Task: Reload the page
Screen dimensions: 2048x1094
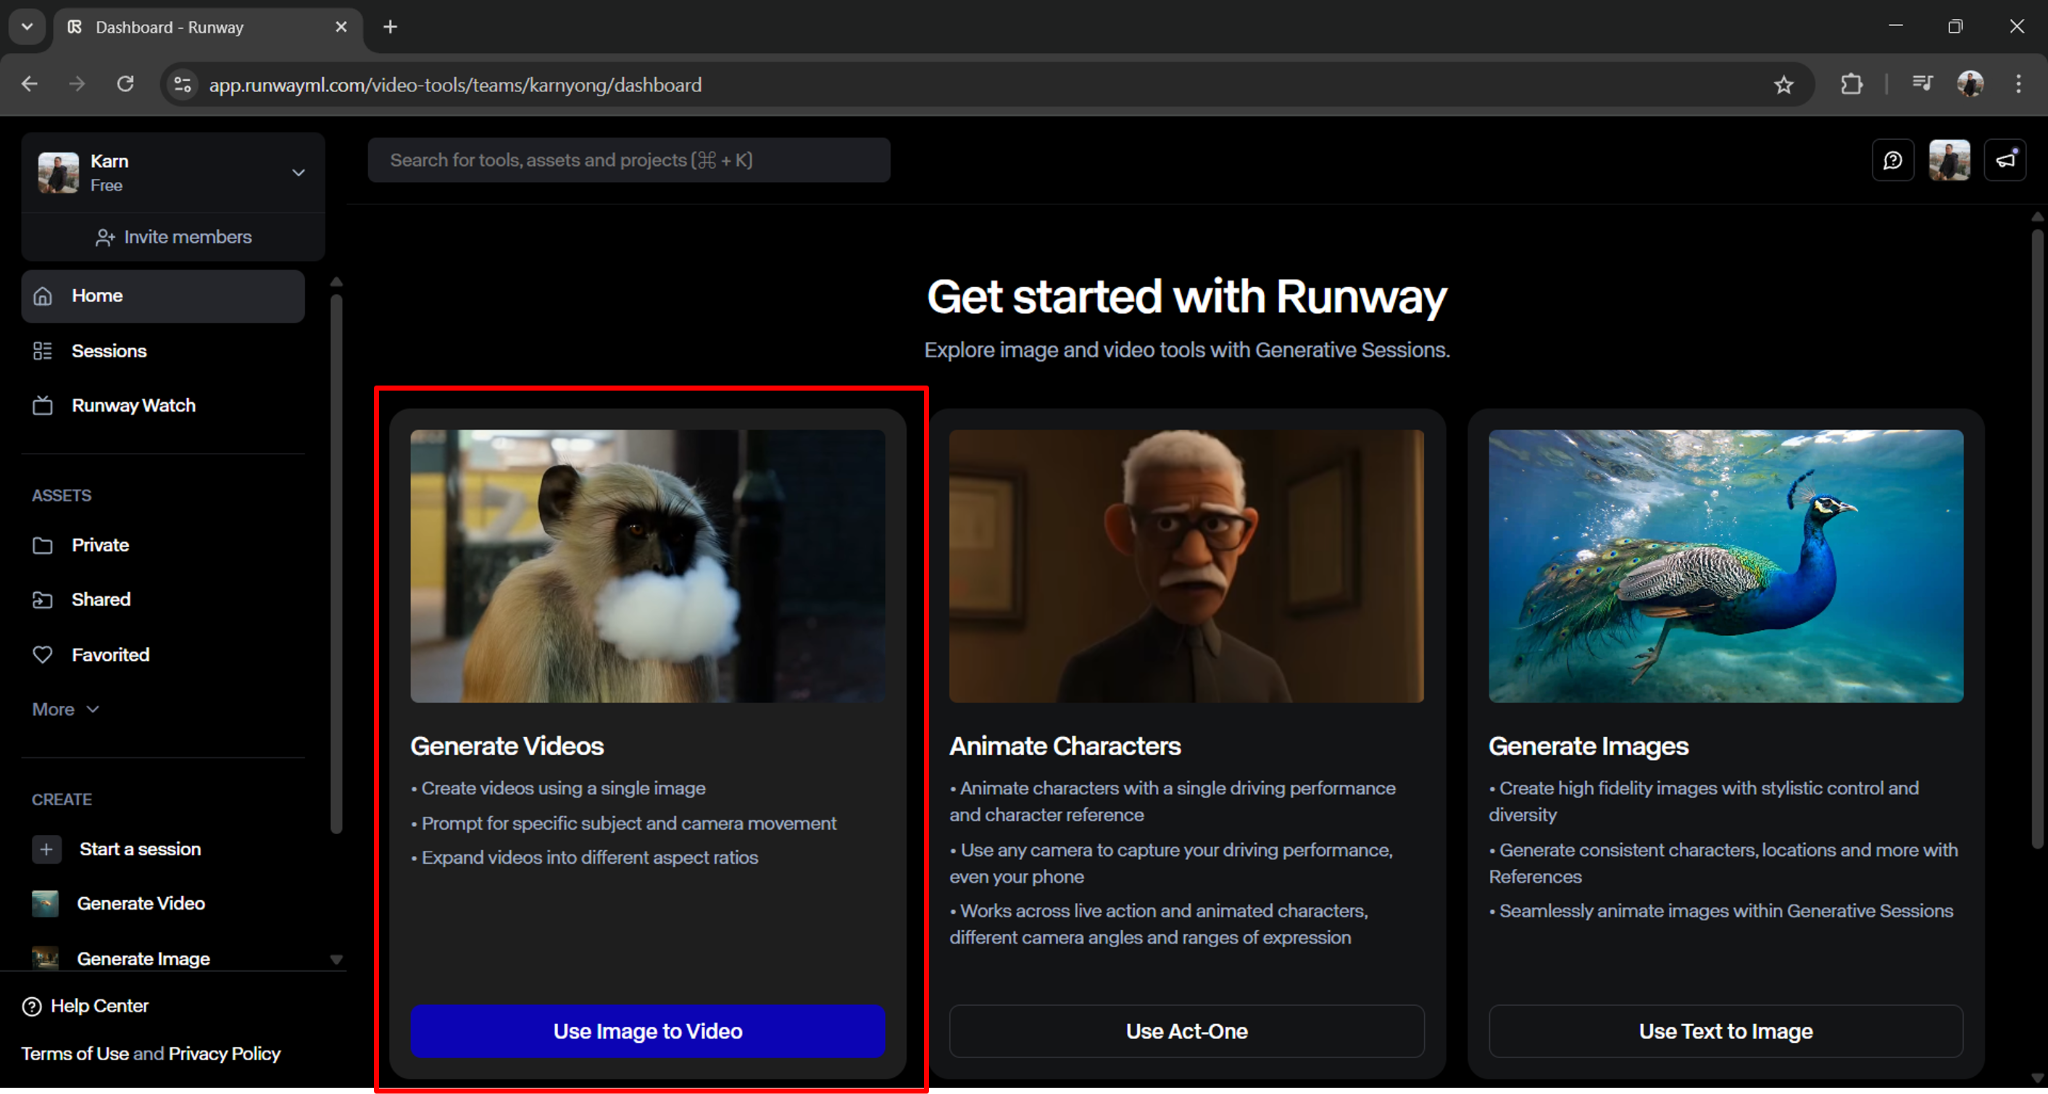Action: [125, 84]
